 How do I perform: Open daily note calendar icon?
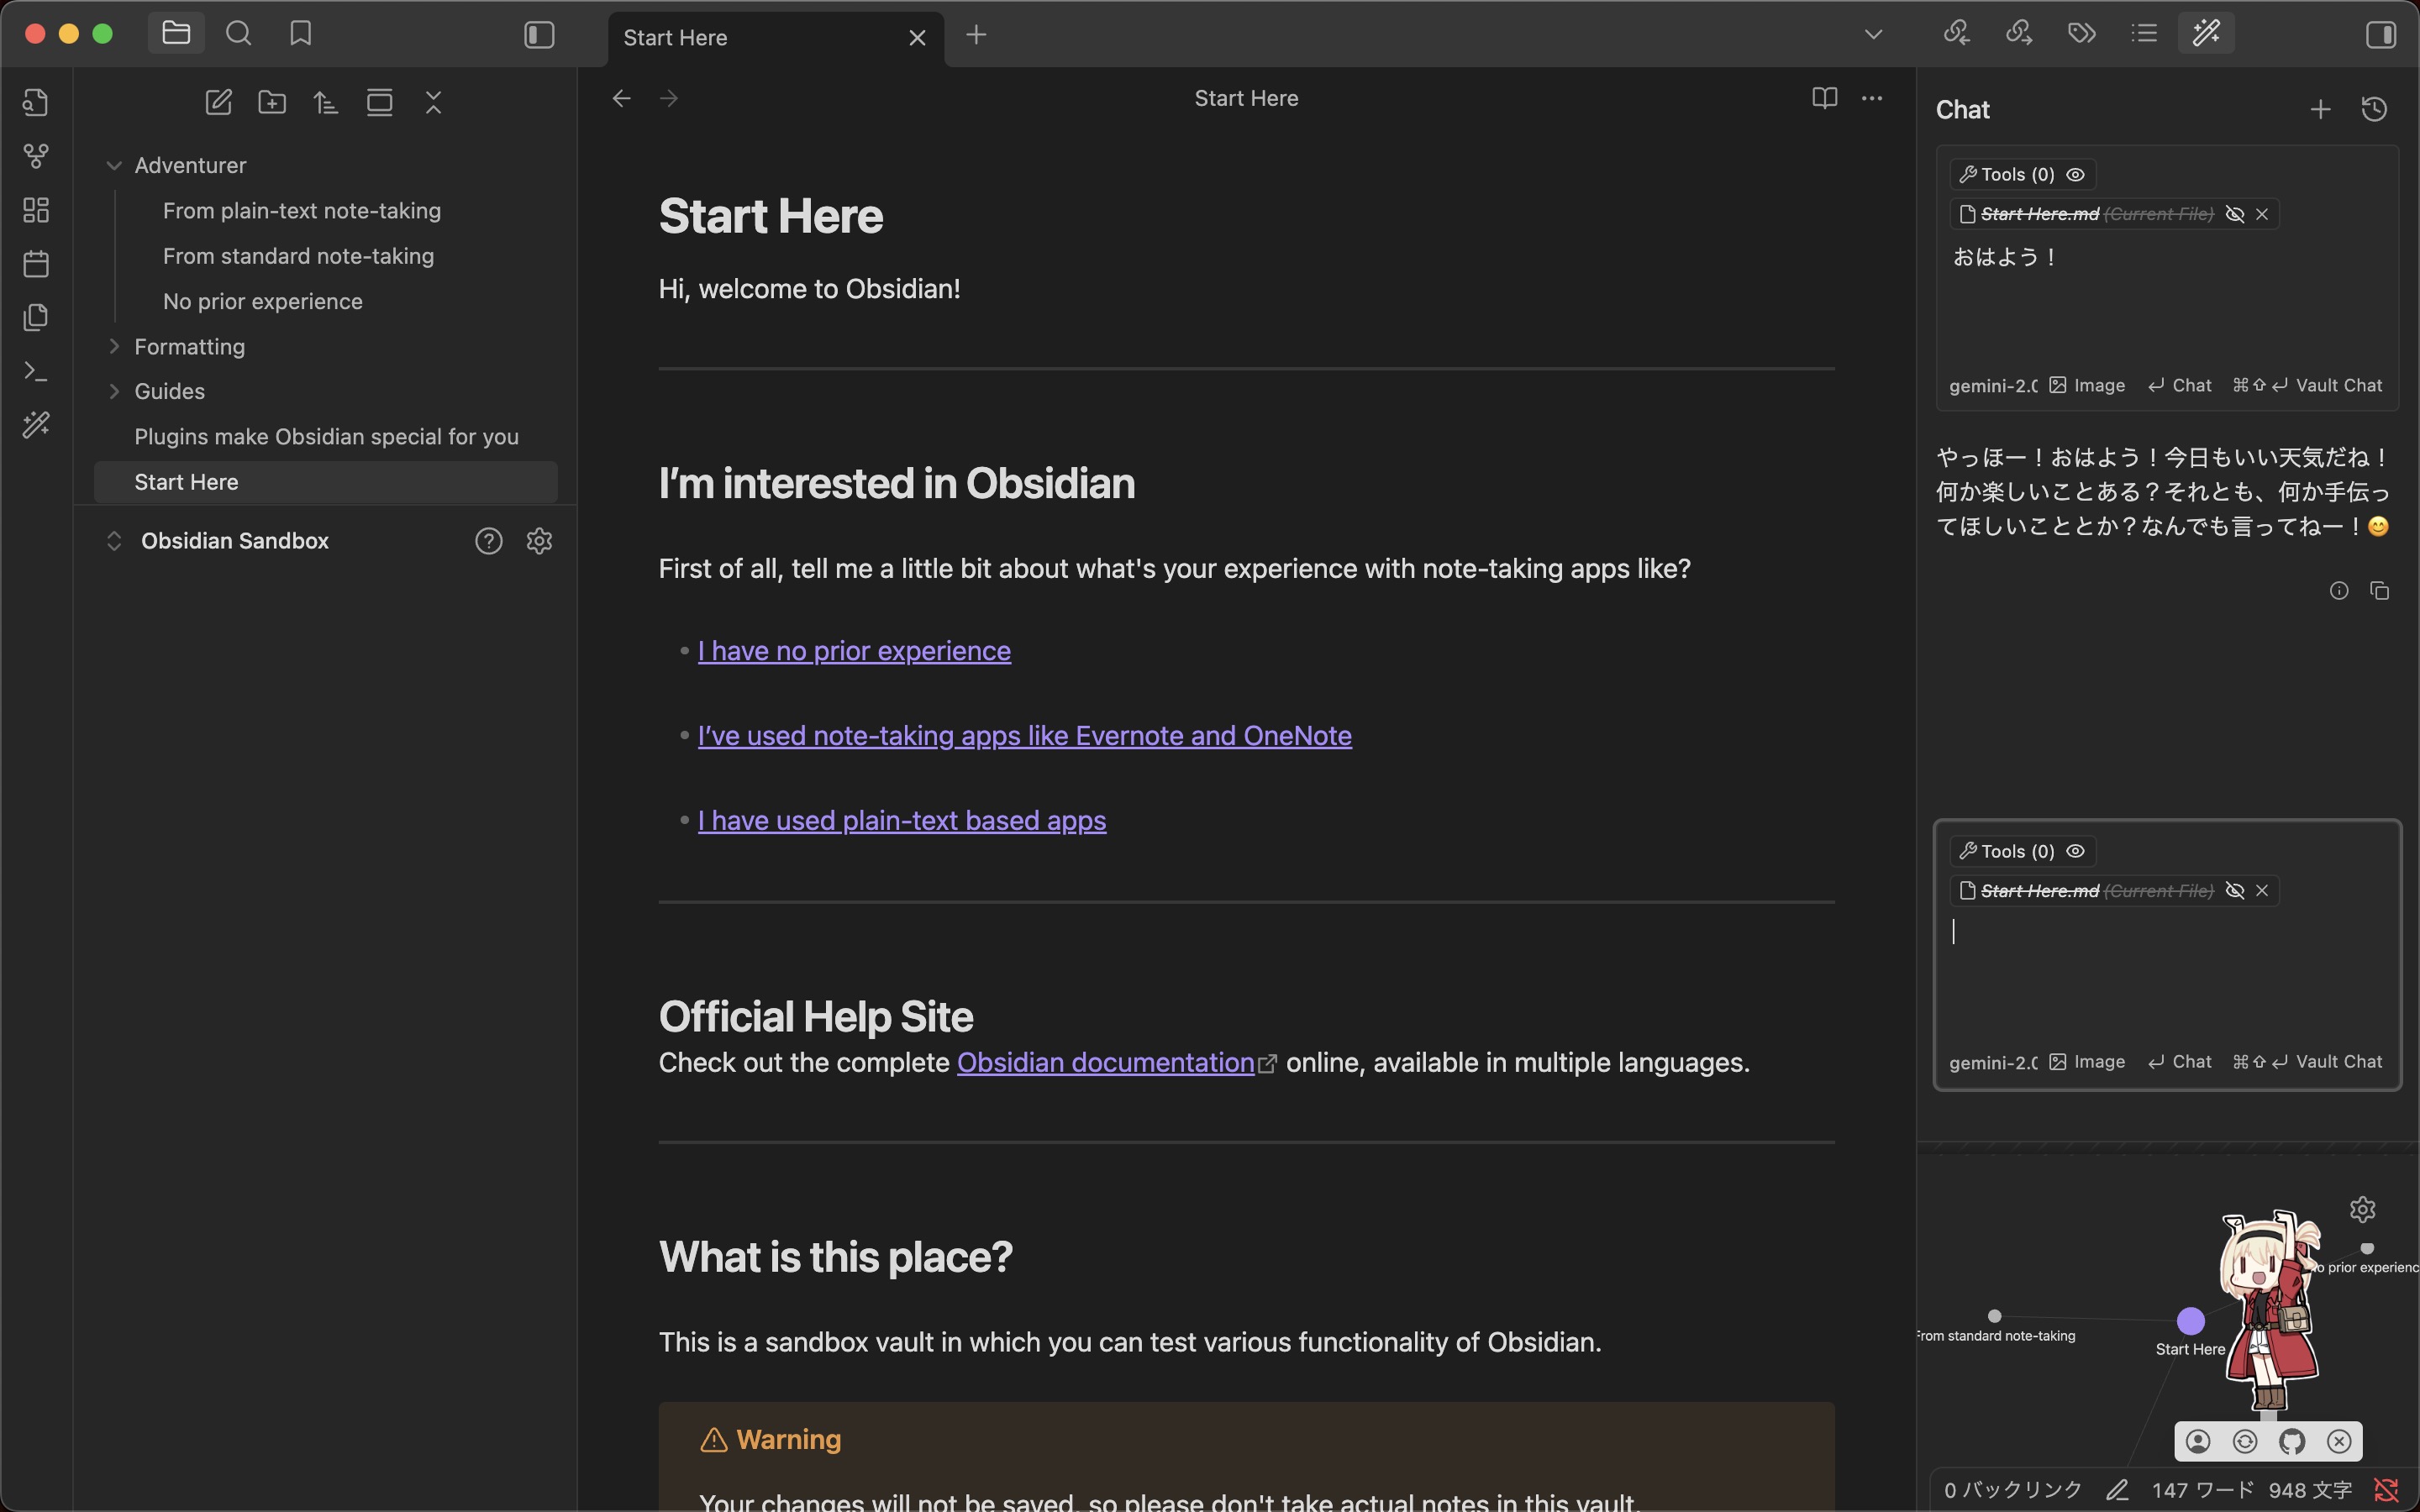36,264
